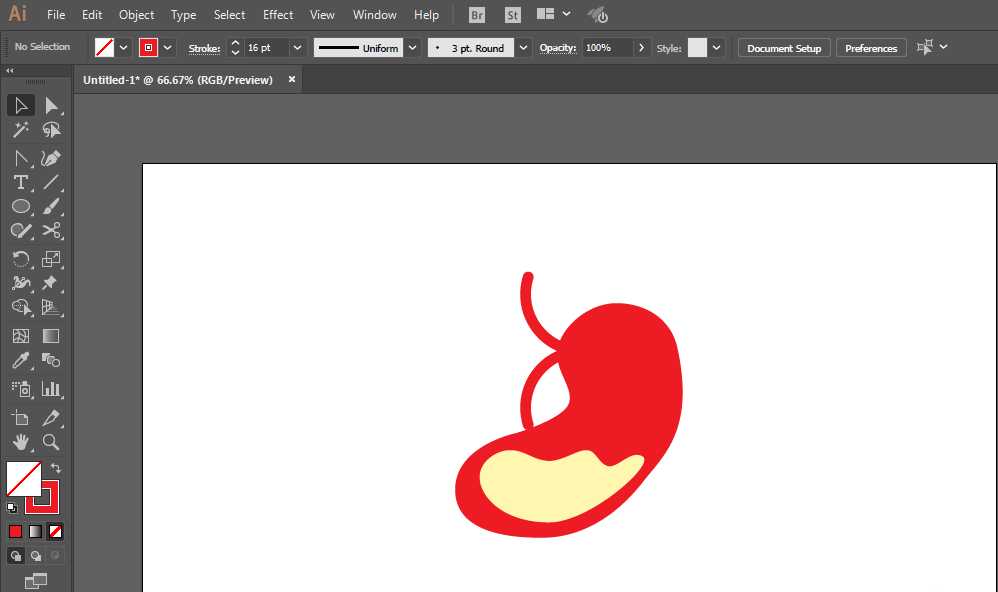998x592 pixels.
Task: Swap fill and stroke colors
Action: point(56,467)
